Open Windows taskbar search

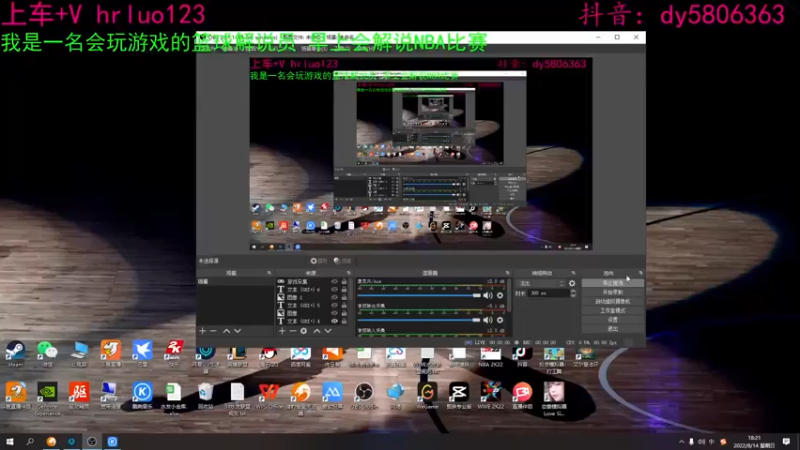[x=30, y=441]
